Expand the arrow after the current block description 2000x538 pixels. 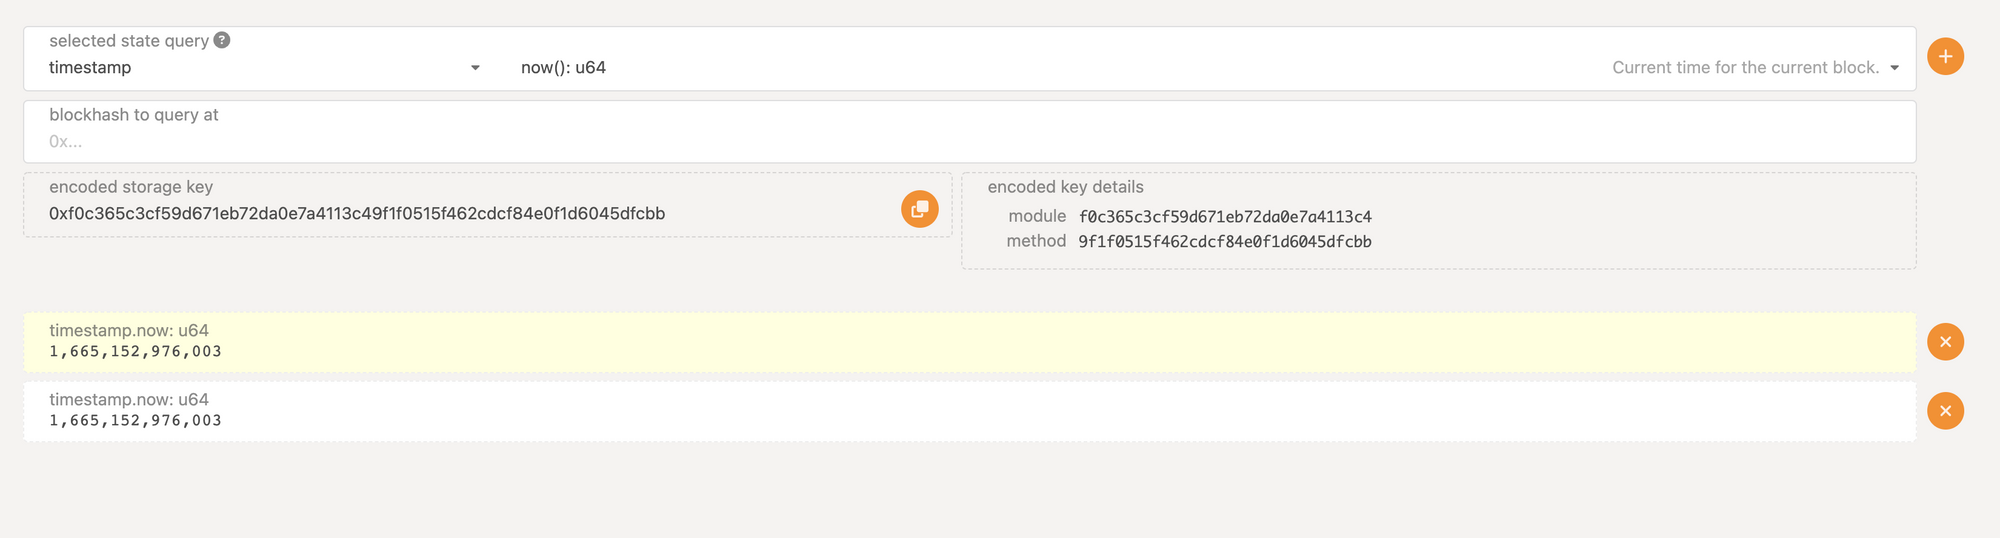click(1894, 68)
